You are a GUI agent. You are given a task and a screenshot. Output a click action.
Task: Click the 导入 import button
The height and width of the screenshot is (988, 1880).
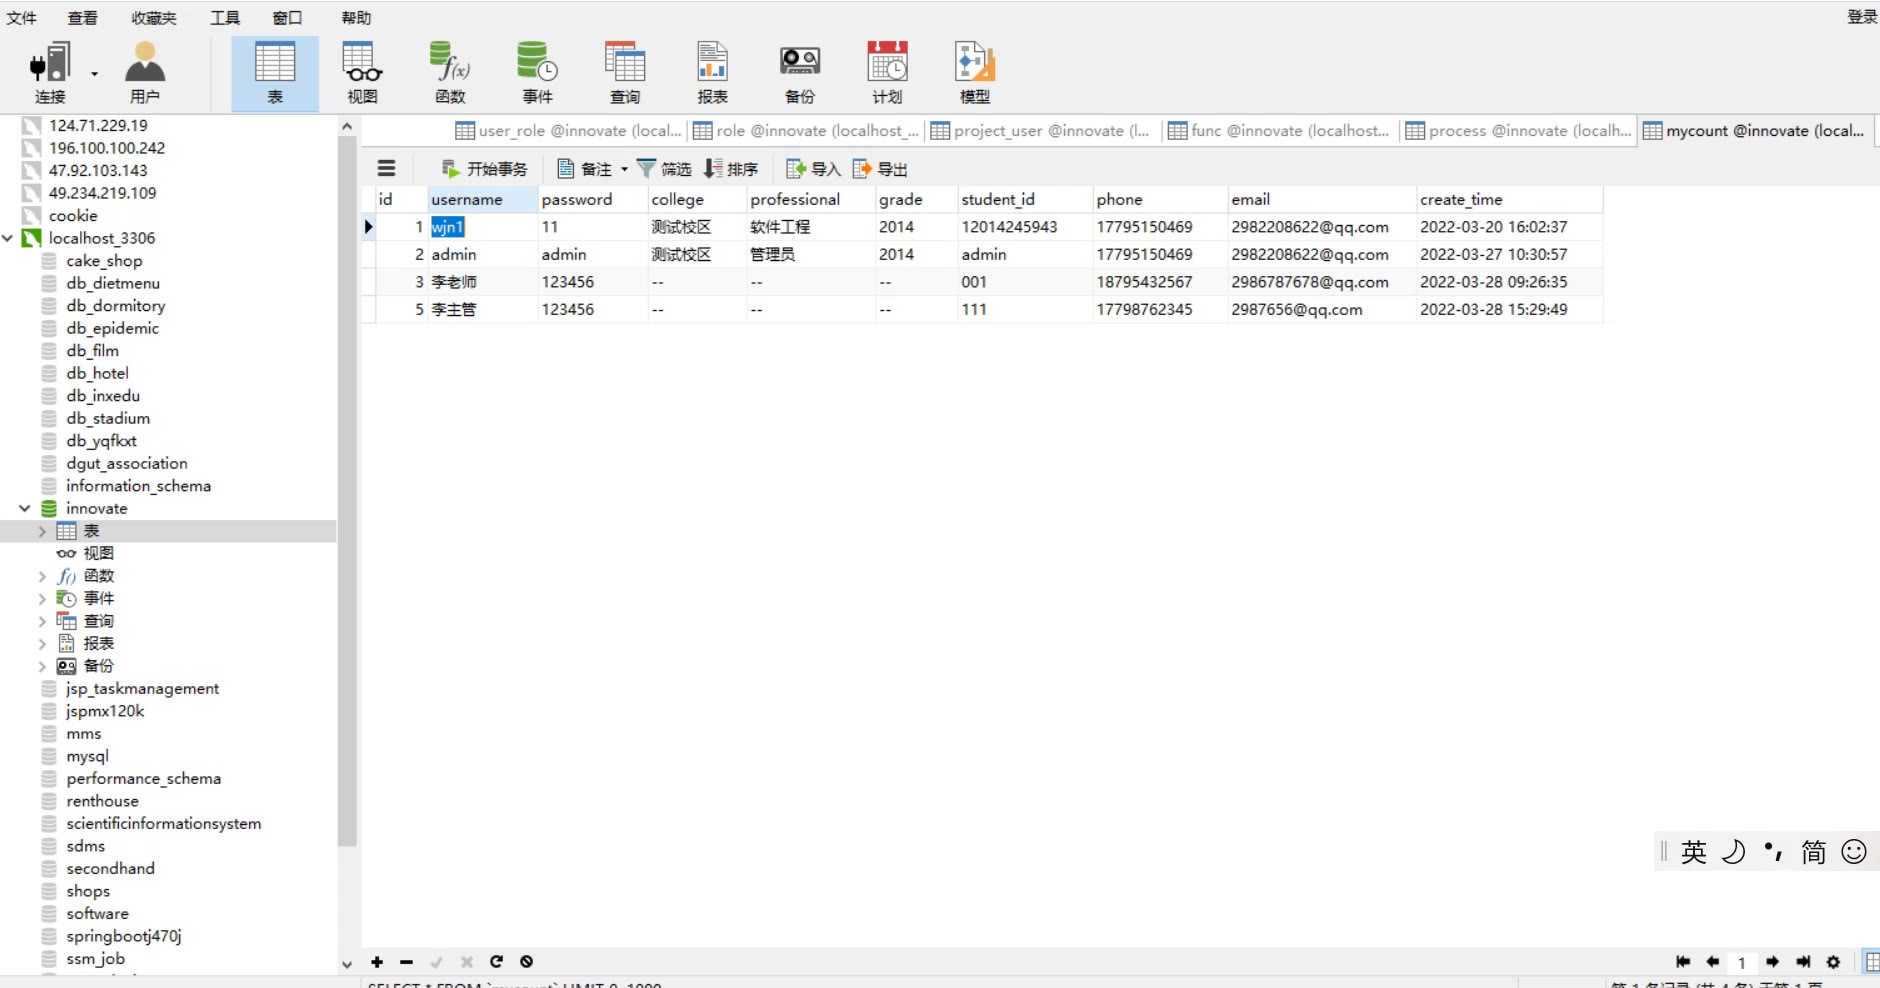[813, 169]
